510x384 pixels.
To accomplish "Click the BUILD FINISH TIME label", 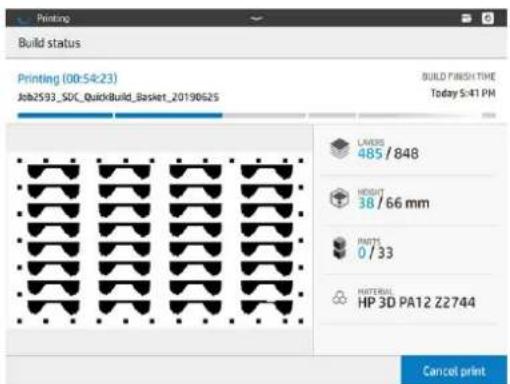I will point(458,77).
